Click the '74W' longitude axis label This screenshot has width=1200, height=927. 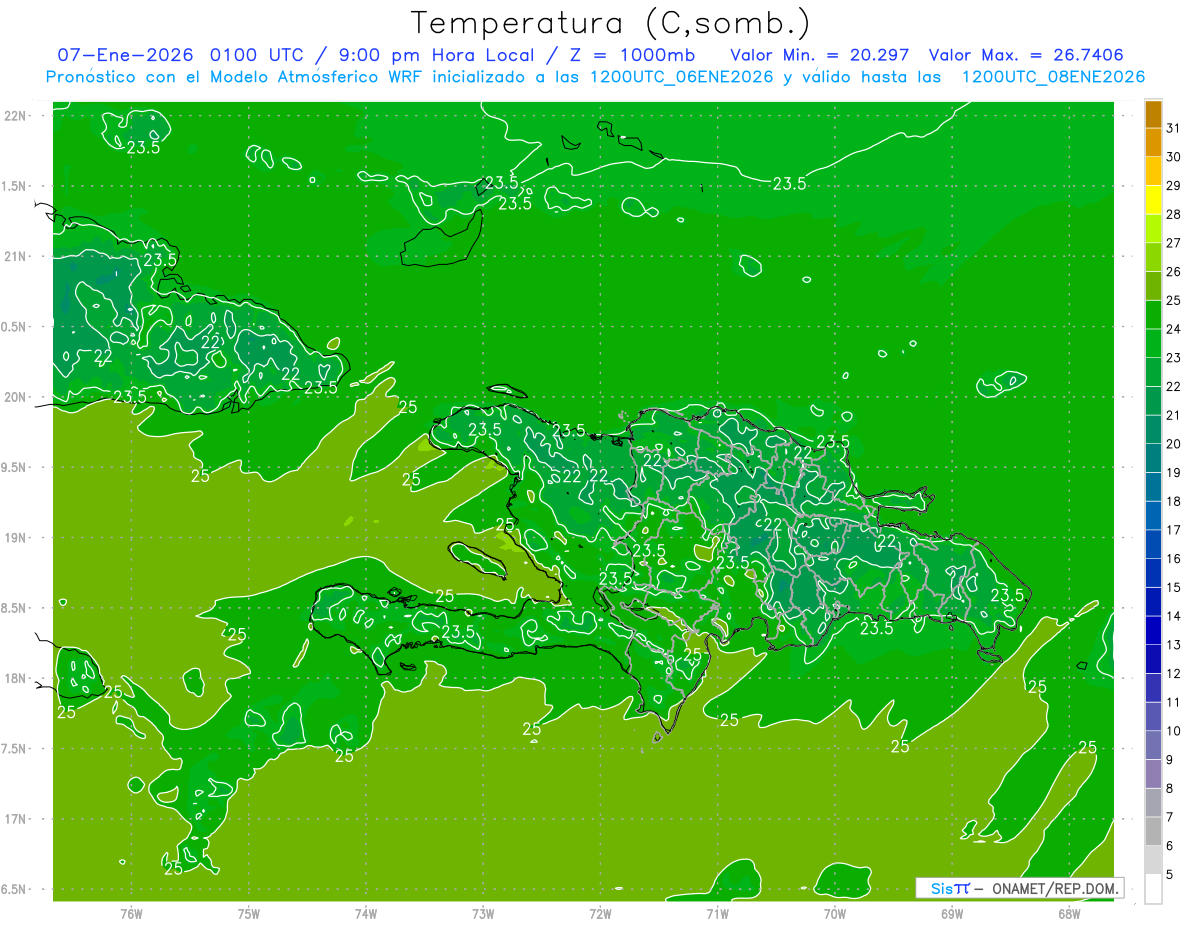[365, 915]
